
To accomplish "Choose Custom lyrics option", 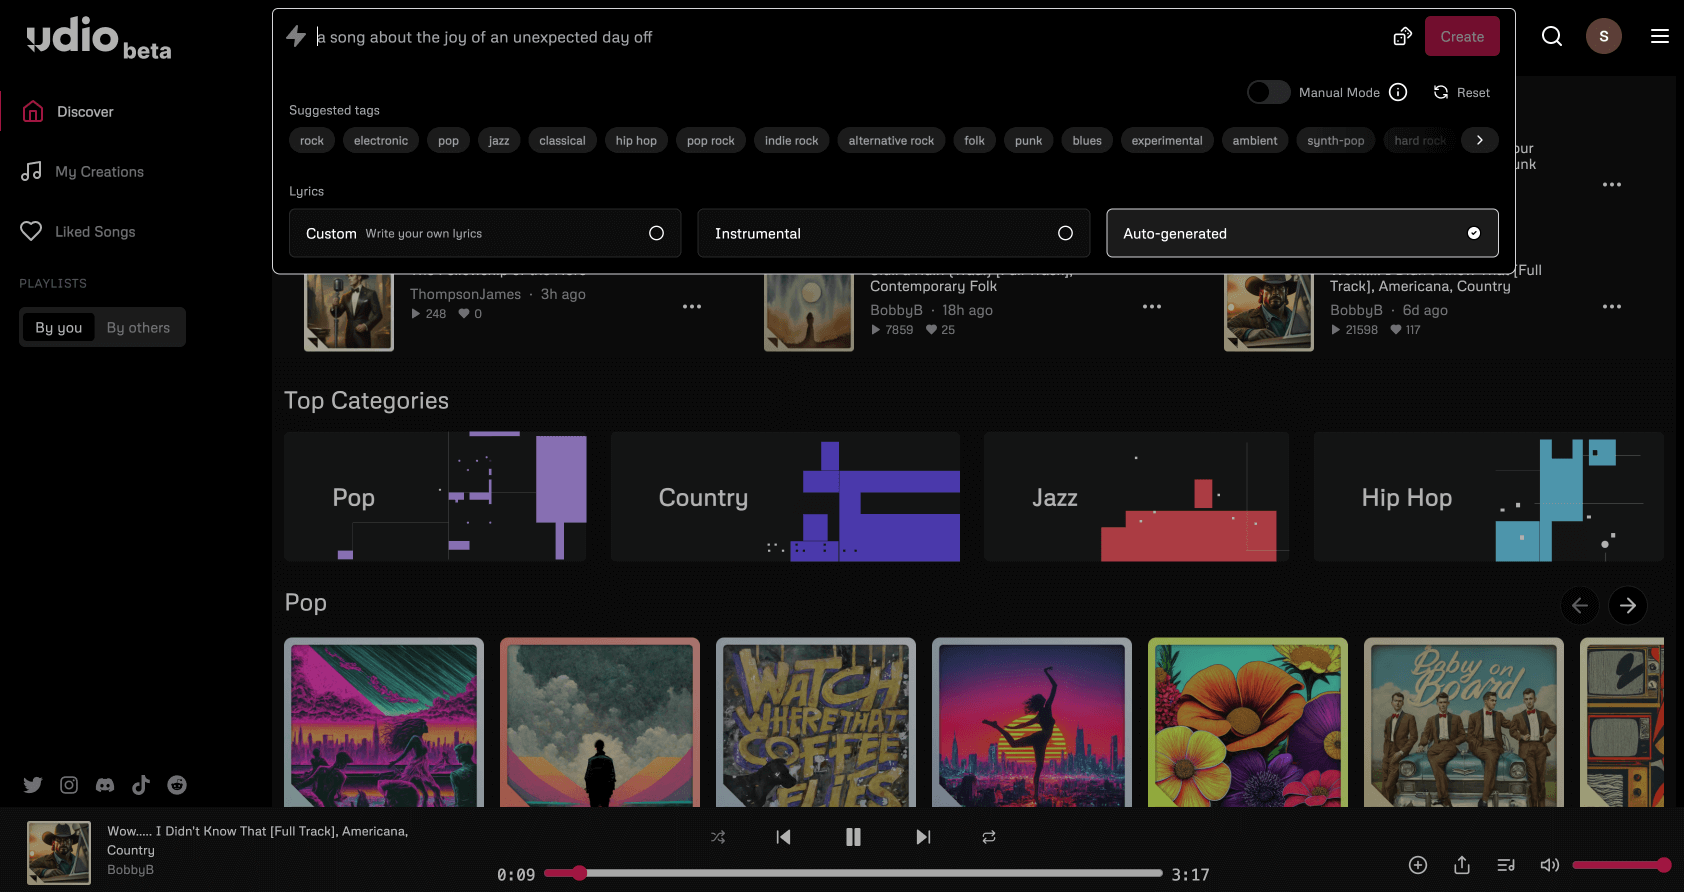I will (485, 233).
